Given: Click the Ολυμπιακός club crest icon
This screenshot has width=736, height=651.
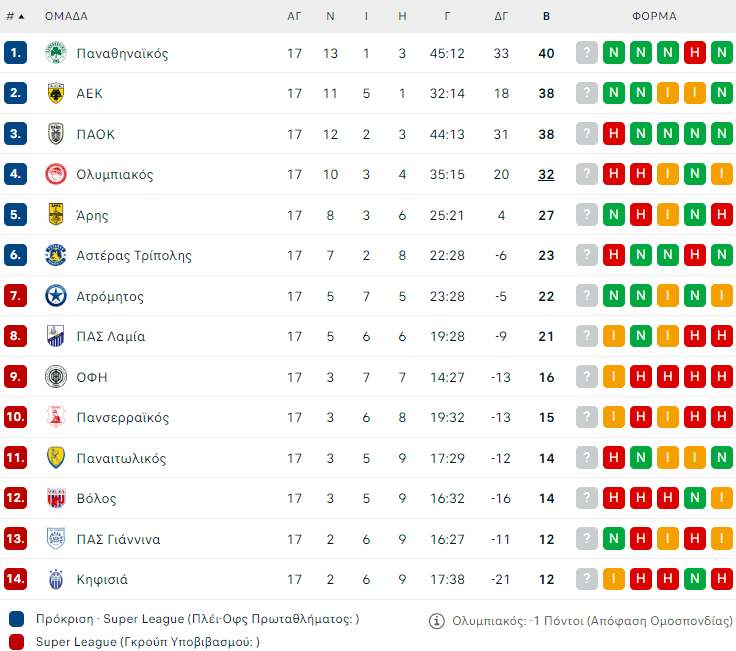Looking at the screenshot, I should click(56, 174).
